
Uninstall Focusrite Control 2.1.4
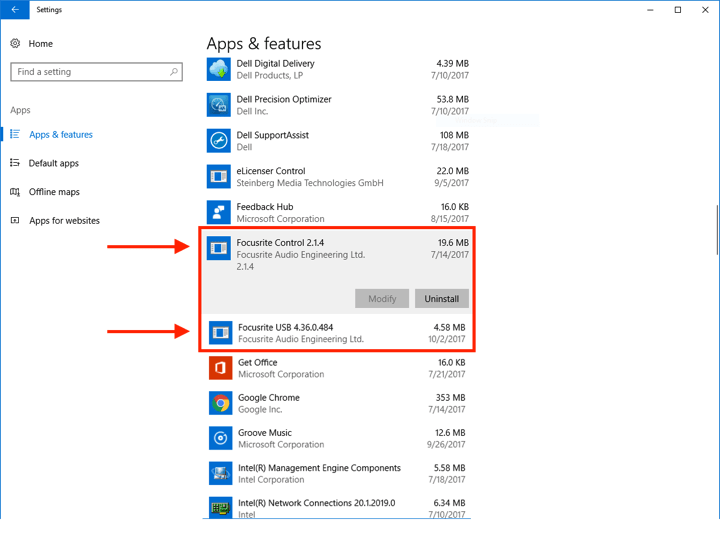click(x=442, y=299)
